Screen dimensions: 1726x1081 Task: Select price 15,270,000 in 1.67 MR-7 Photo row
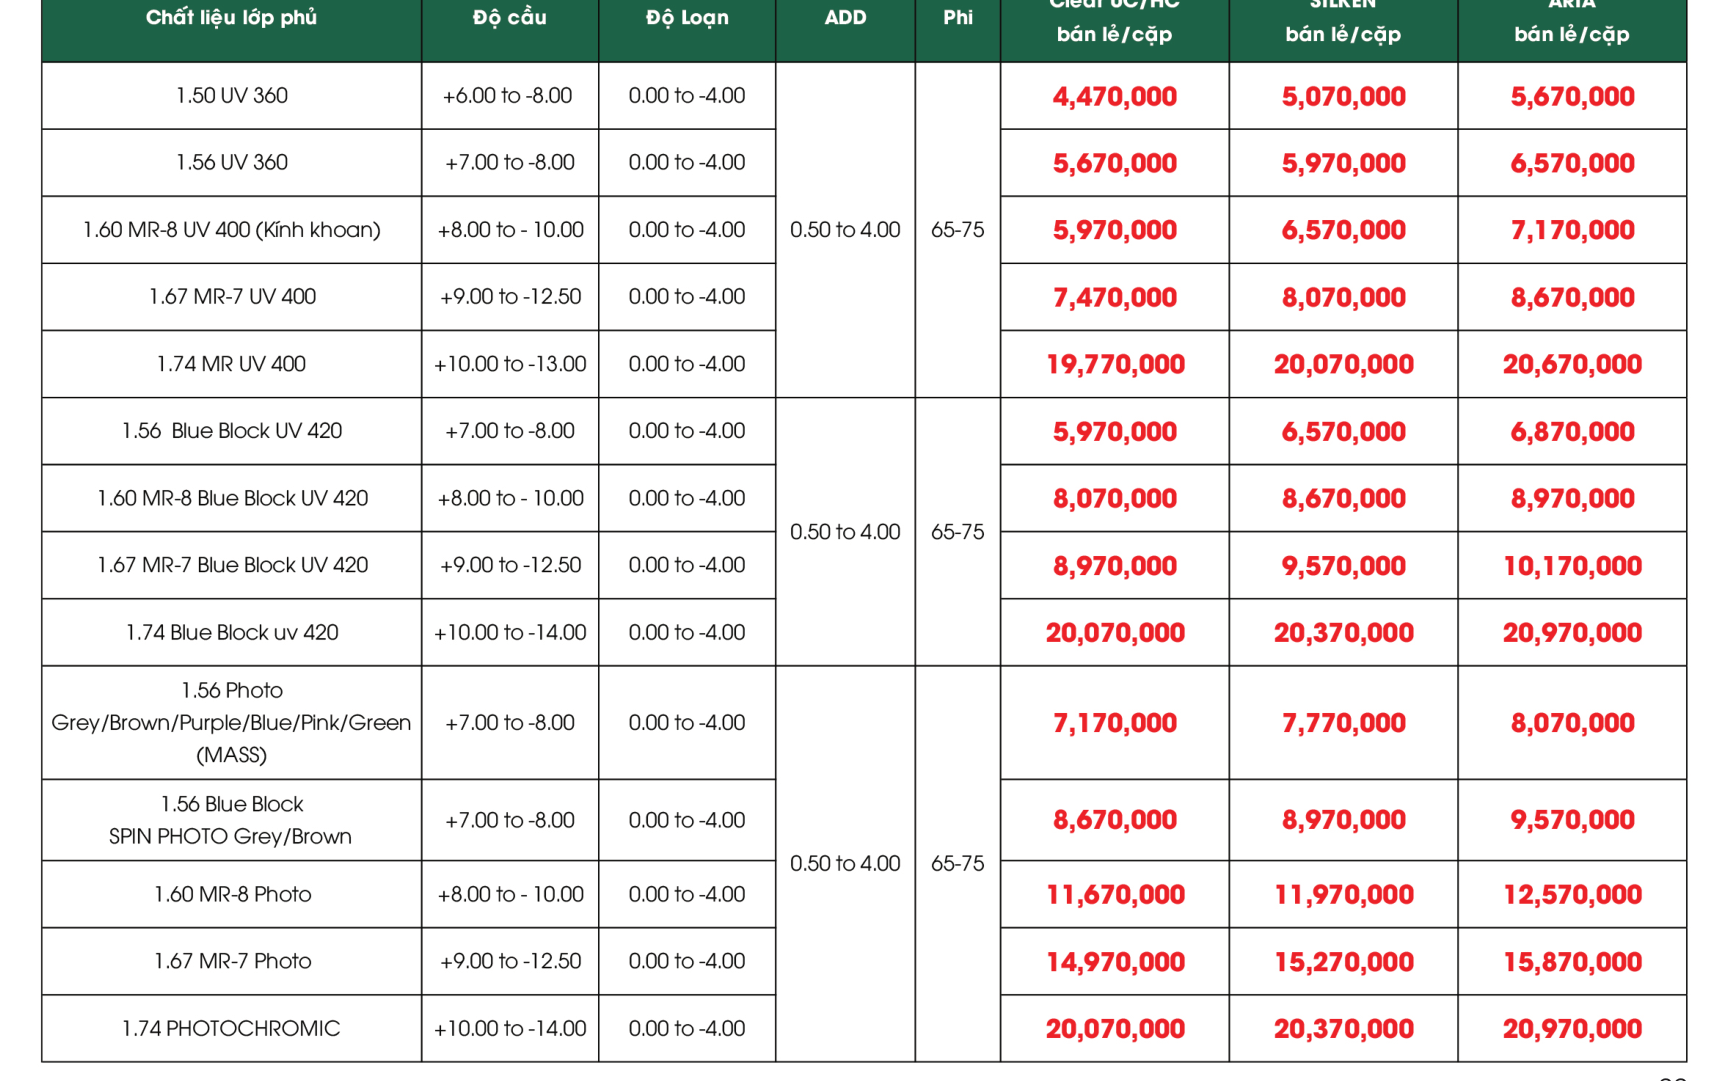point(1343,962)
